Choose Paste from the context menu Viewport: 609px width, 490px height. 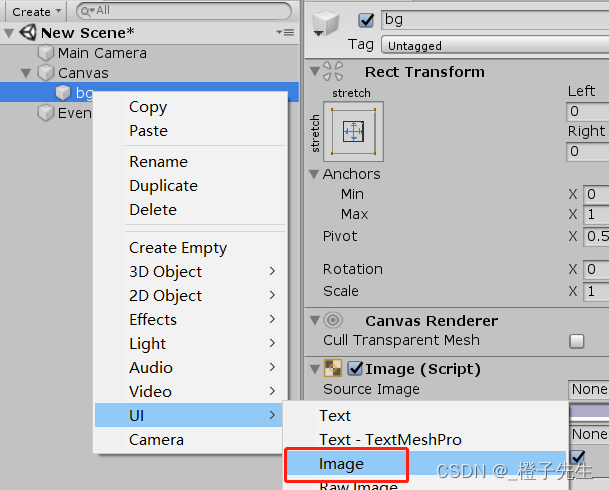191,131
